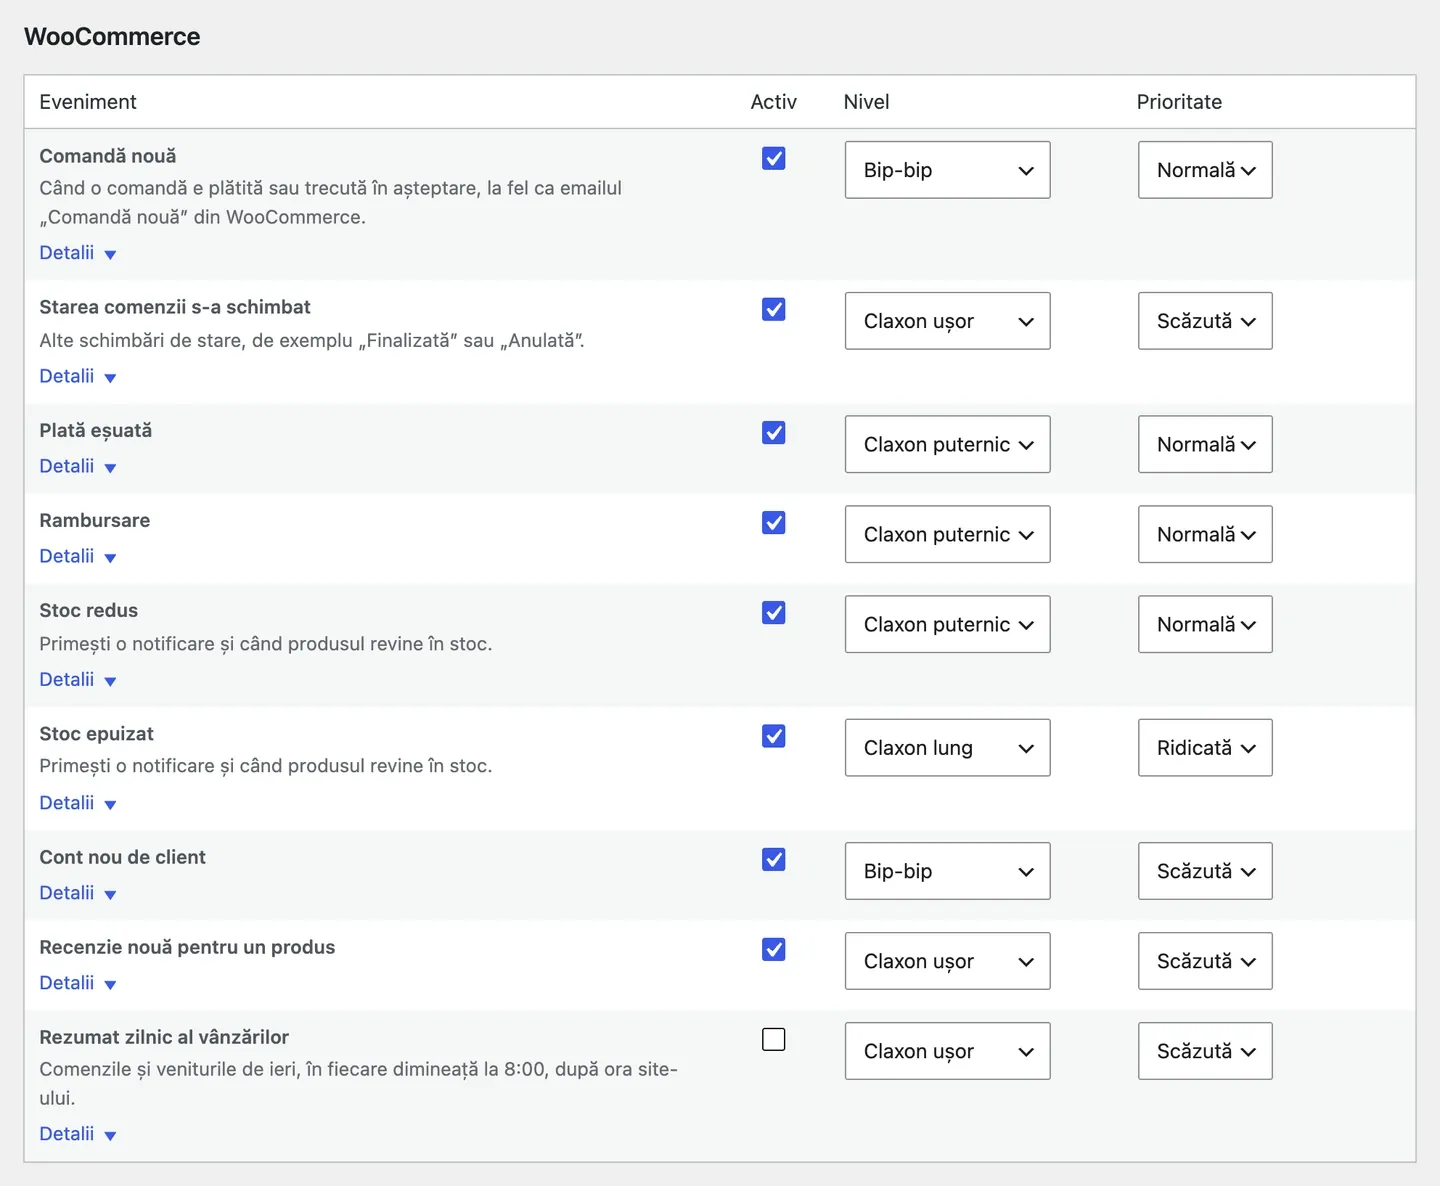Select Prioritate dropdown for Starea comenzii s-a schimbat
Image resolution: width=1440 pixels, height=1186 pixels.
[x=1205, y=321]
